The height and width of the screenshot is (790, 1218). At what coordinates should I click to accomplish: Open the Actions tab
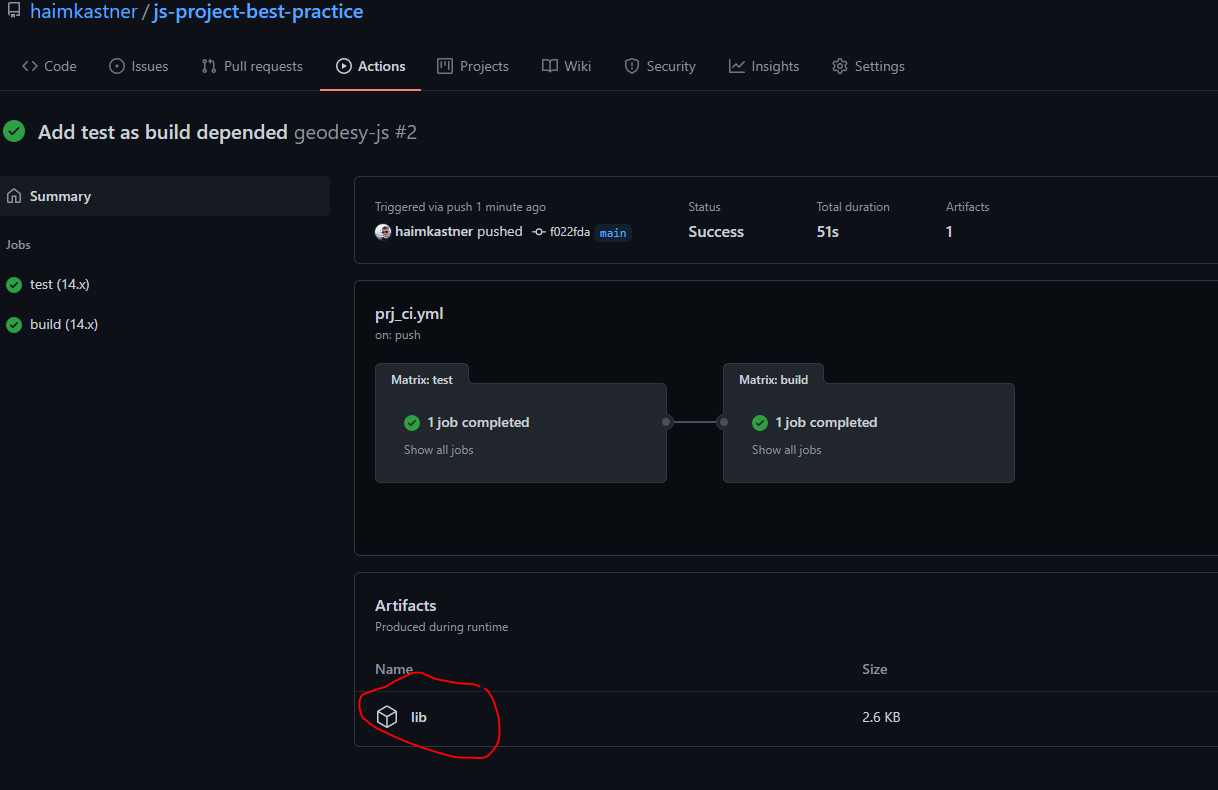371,66
